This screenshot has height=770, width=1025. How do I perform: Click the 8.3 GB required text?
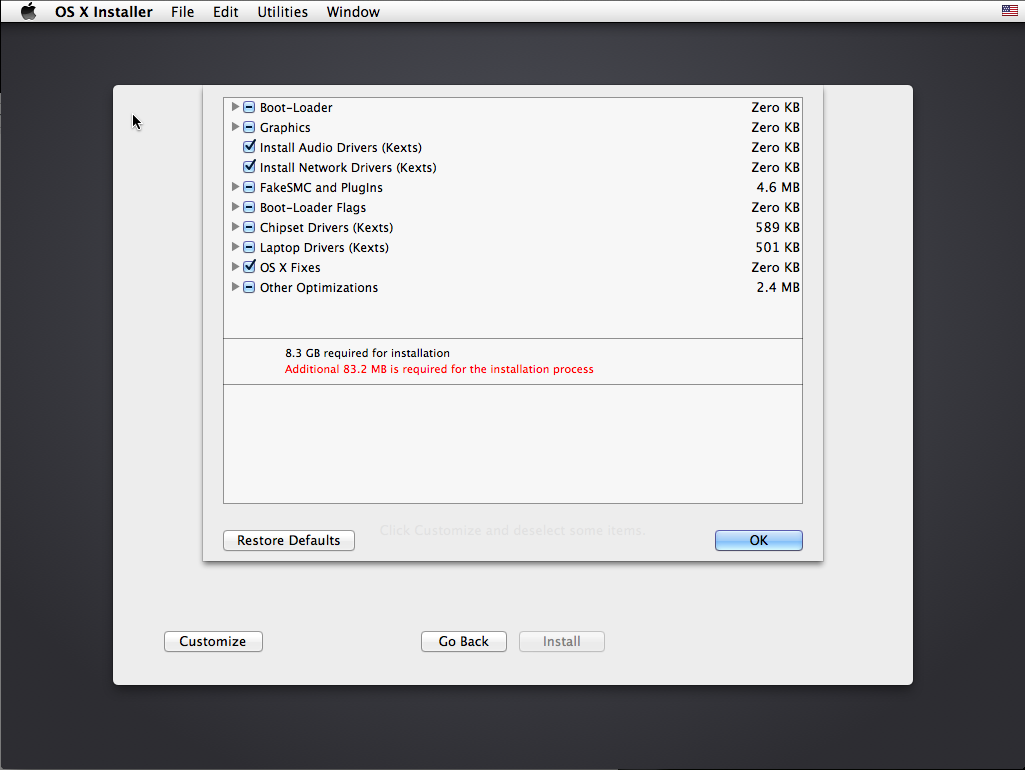click(x=367, y=353)
